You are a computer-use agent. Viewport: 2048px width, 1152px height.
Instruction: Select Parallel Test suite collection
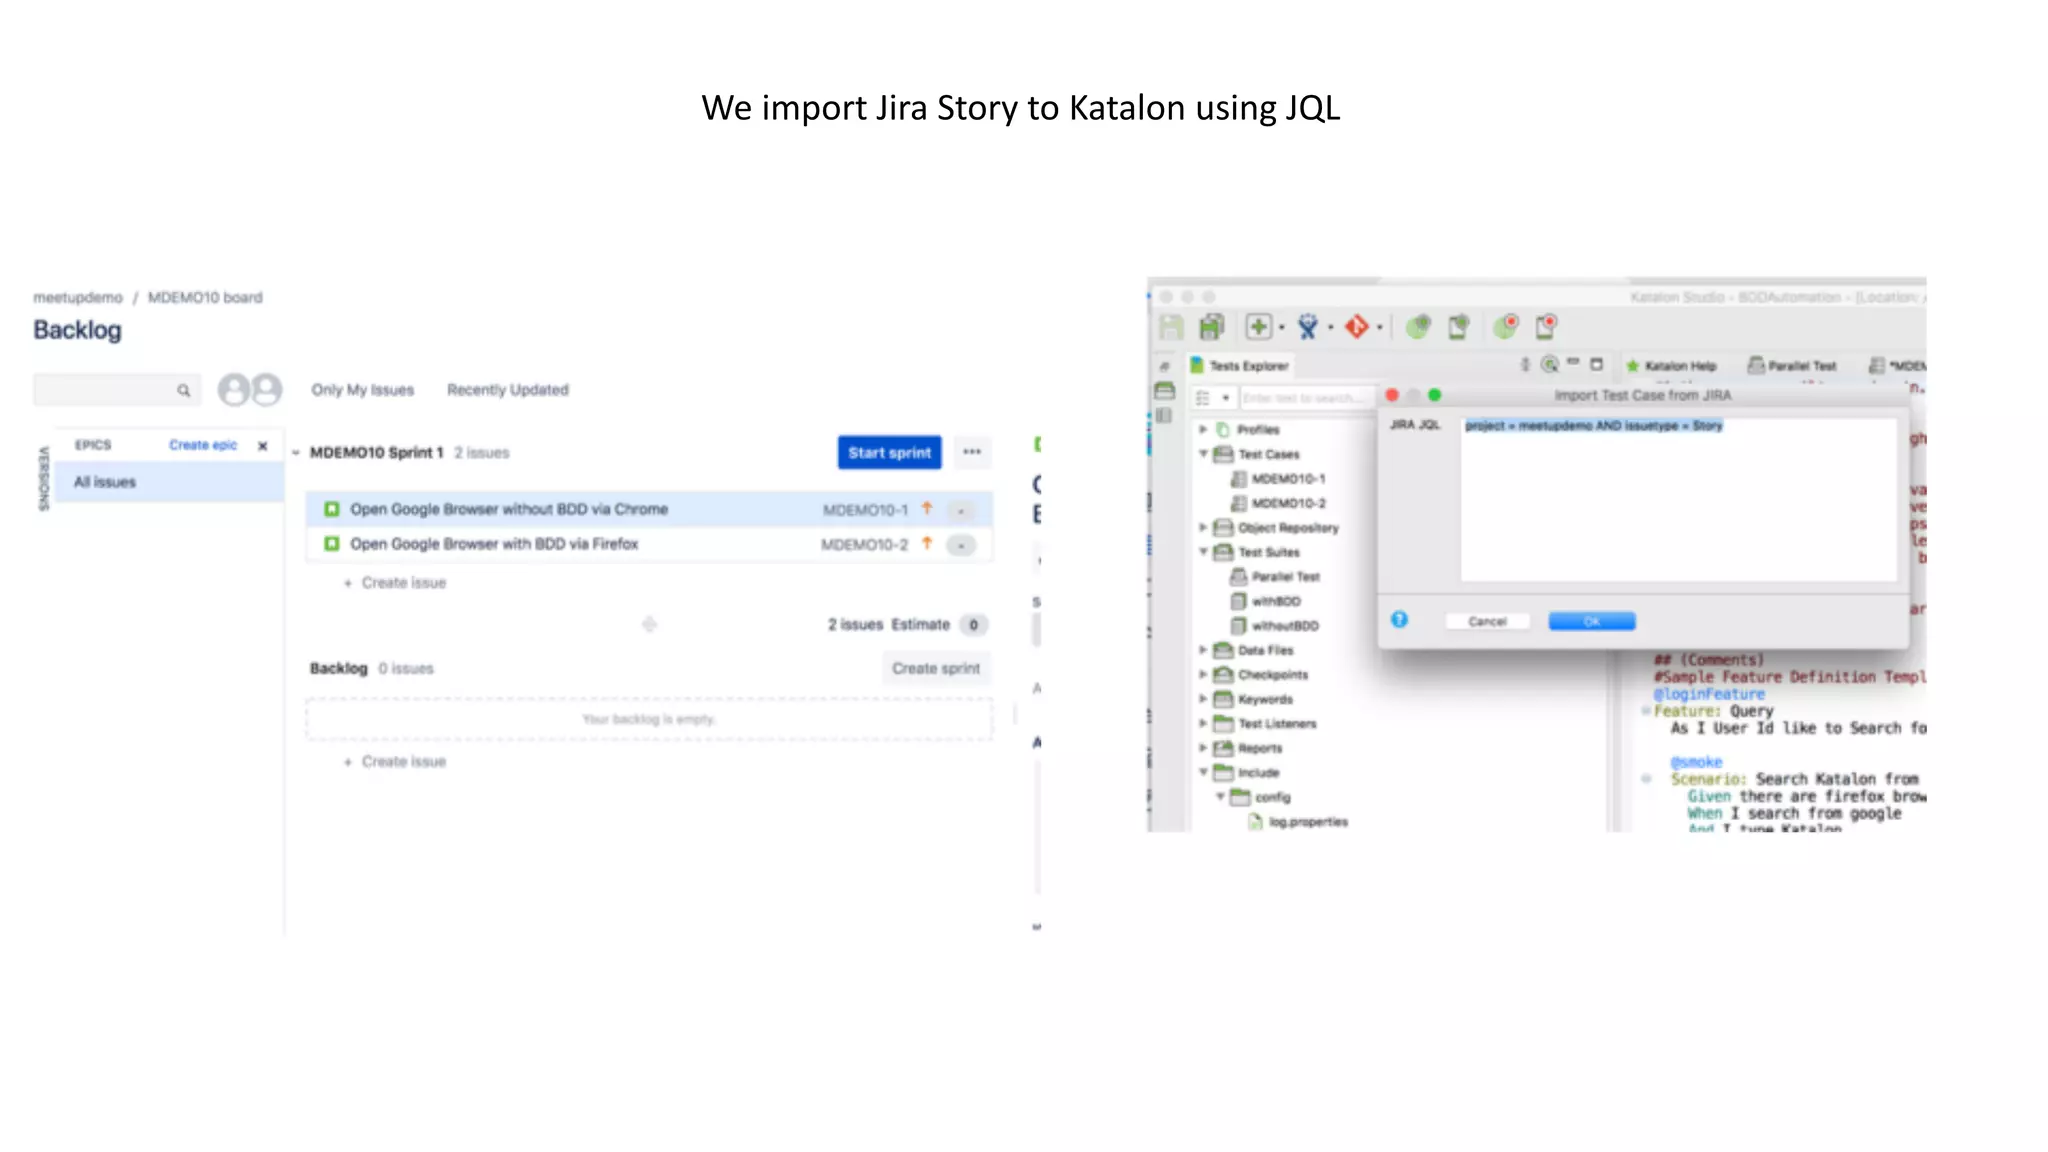1275,577
